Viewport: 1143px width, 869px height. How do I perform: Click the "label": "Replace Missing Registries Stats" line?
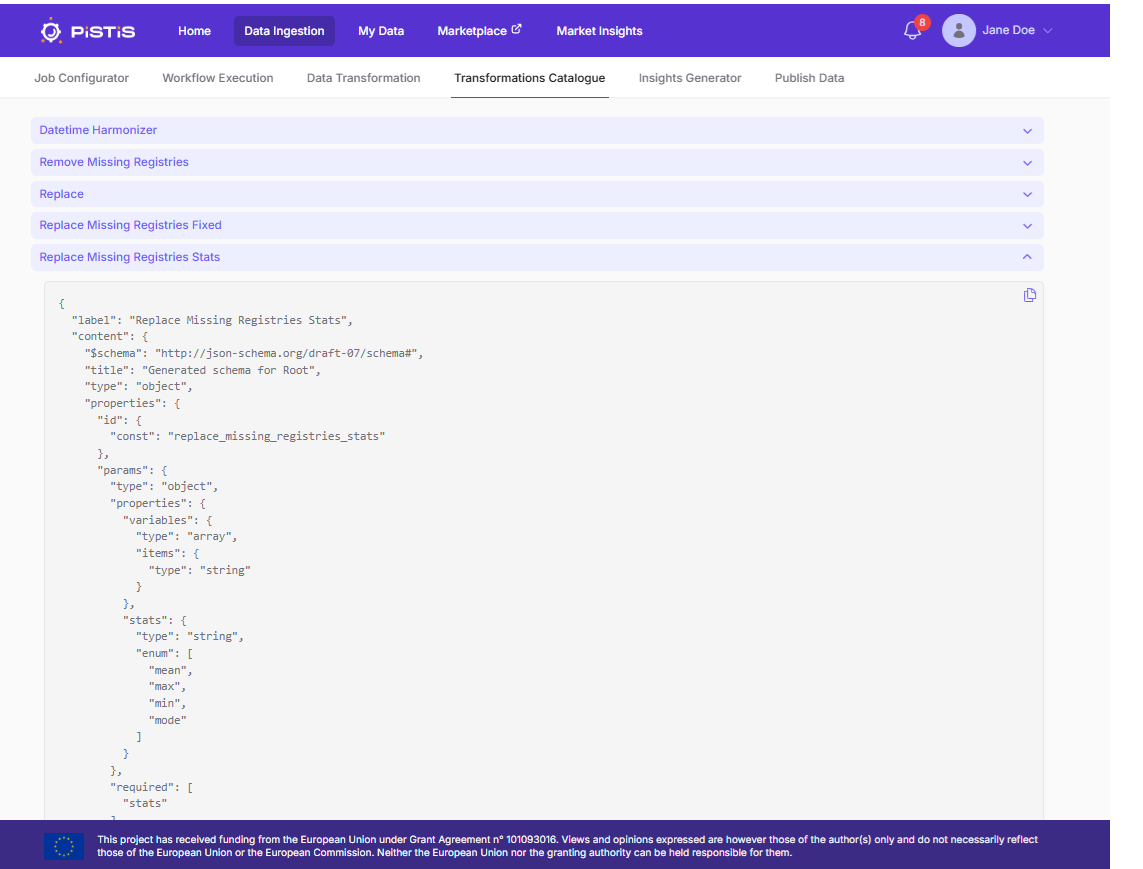(x=212, y=320)
